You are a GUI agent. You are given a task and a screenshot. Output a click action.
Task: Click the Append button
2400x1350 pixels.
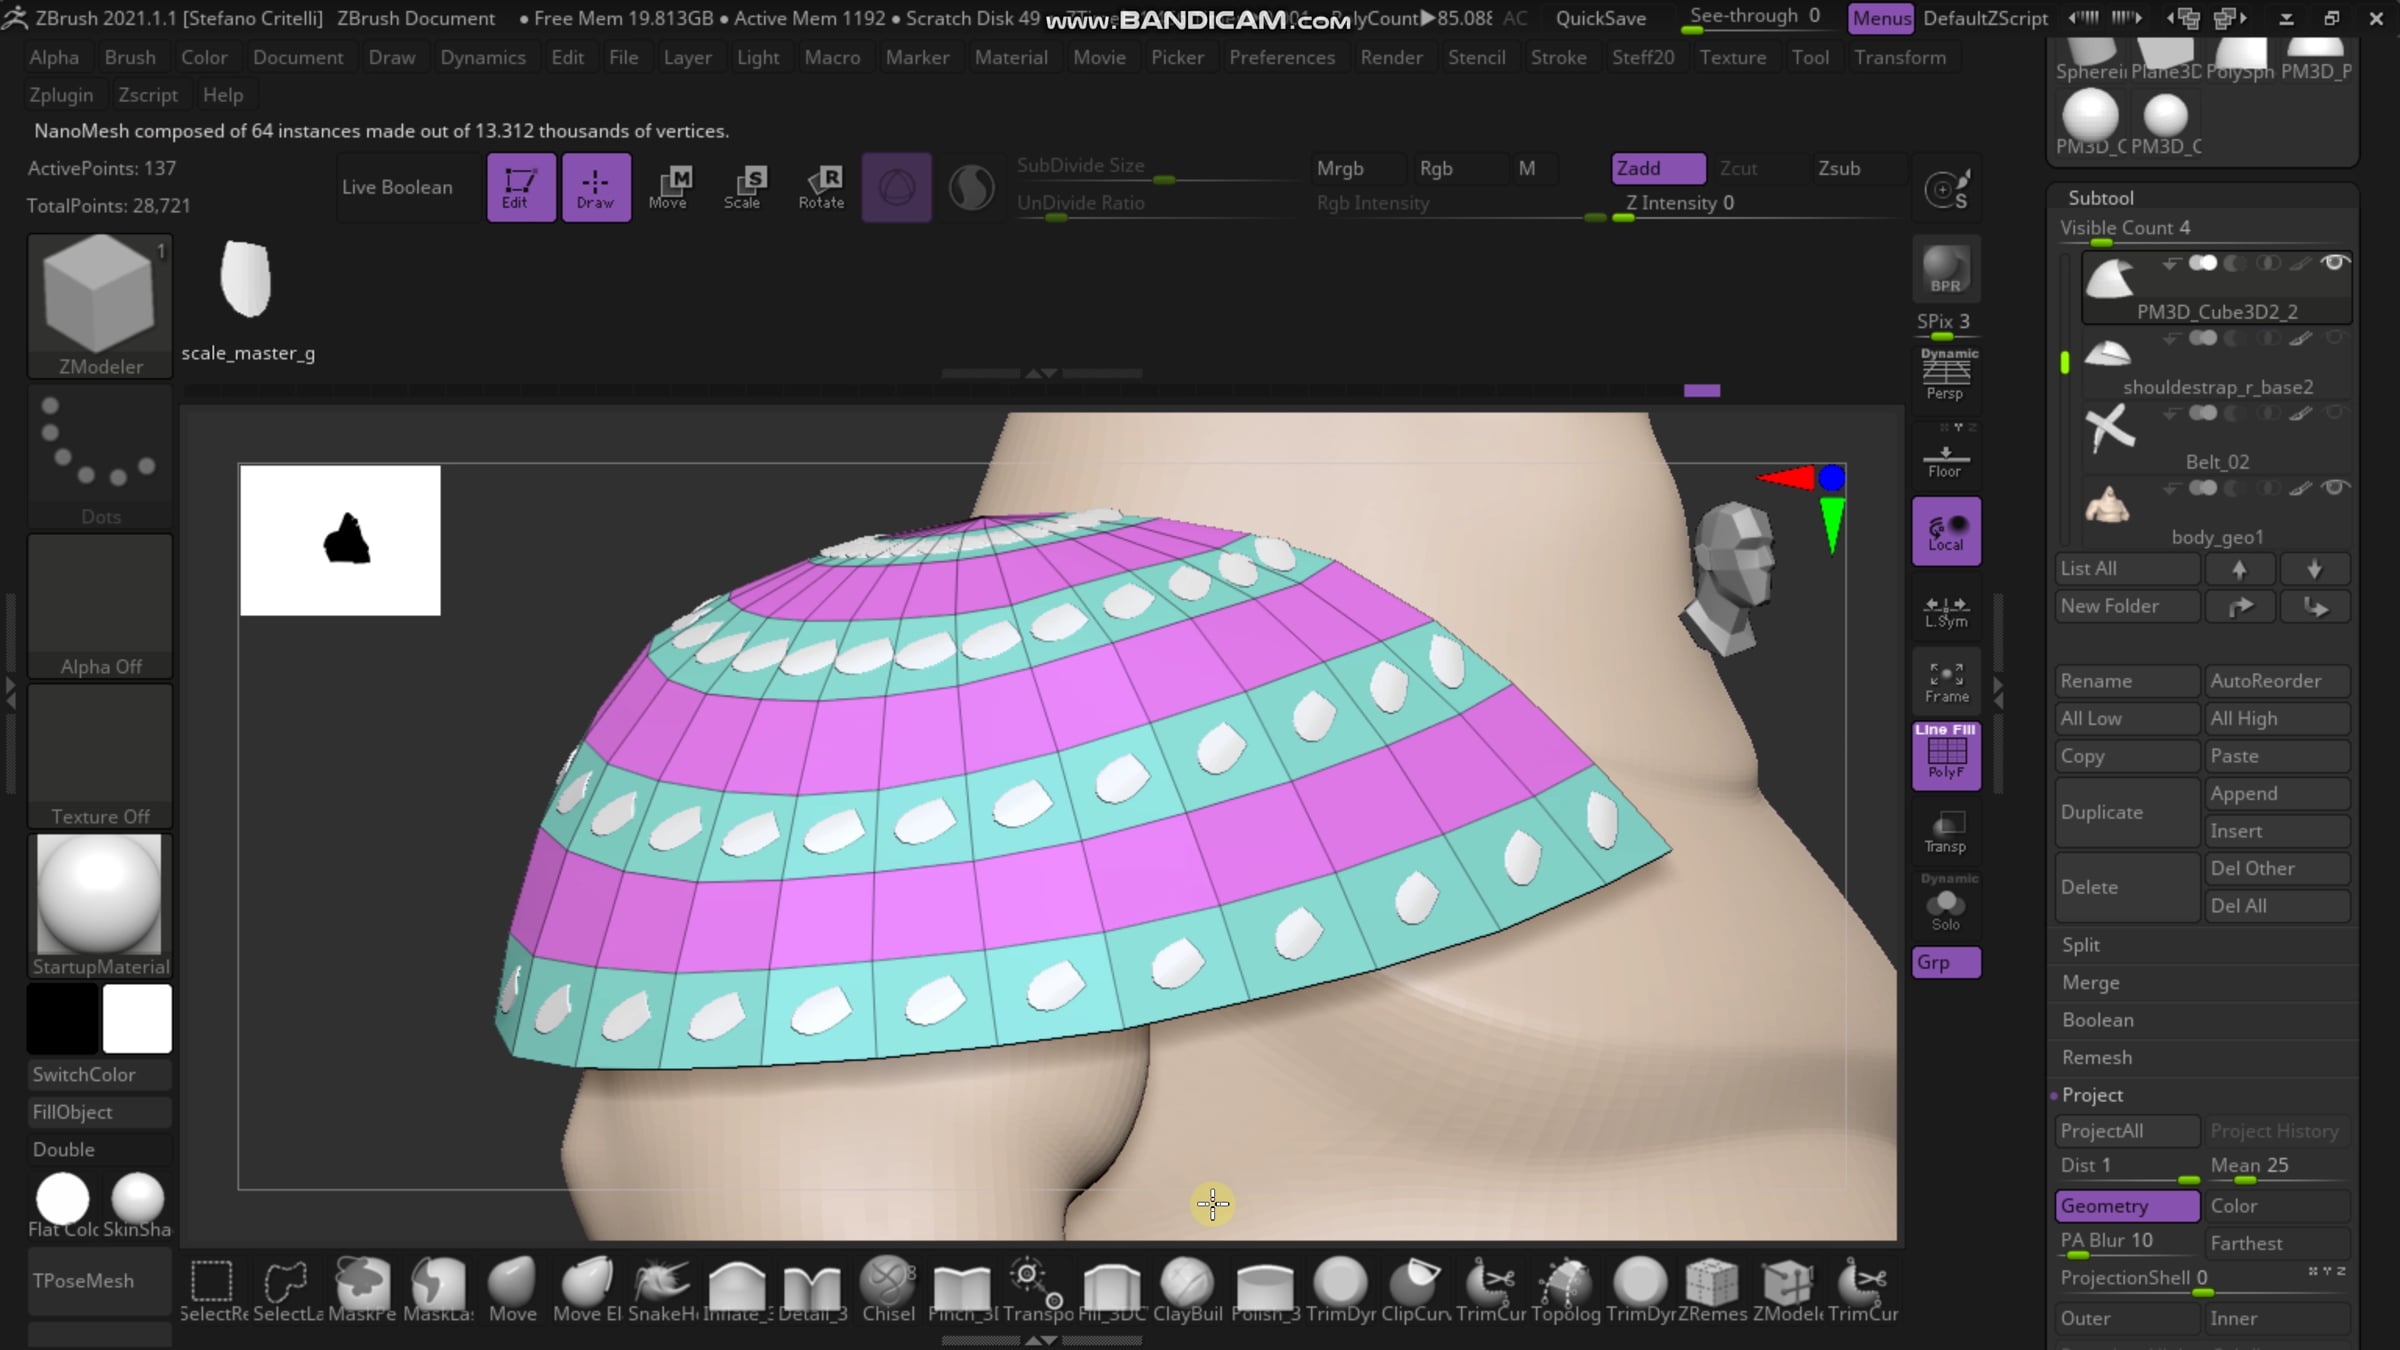click(2277, 794)
